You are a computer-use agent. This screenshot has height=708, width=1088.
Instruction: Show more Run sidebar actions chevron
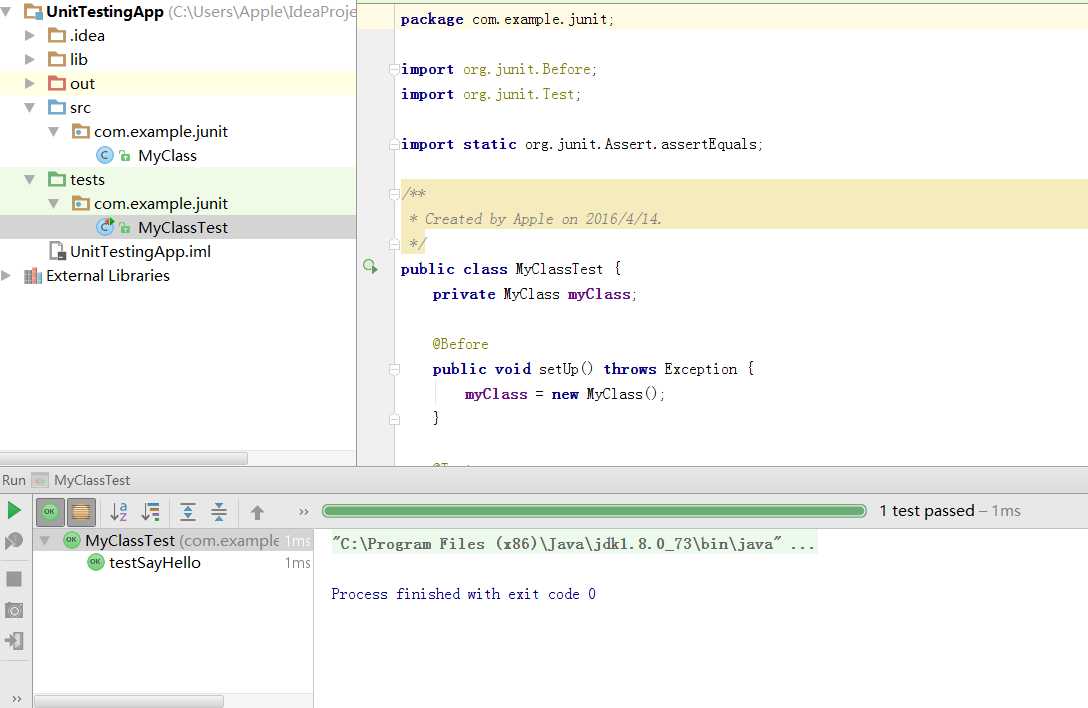tap(17, 698)
